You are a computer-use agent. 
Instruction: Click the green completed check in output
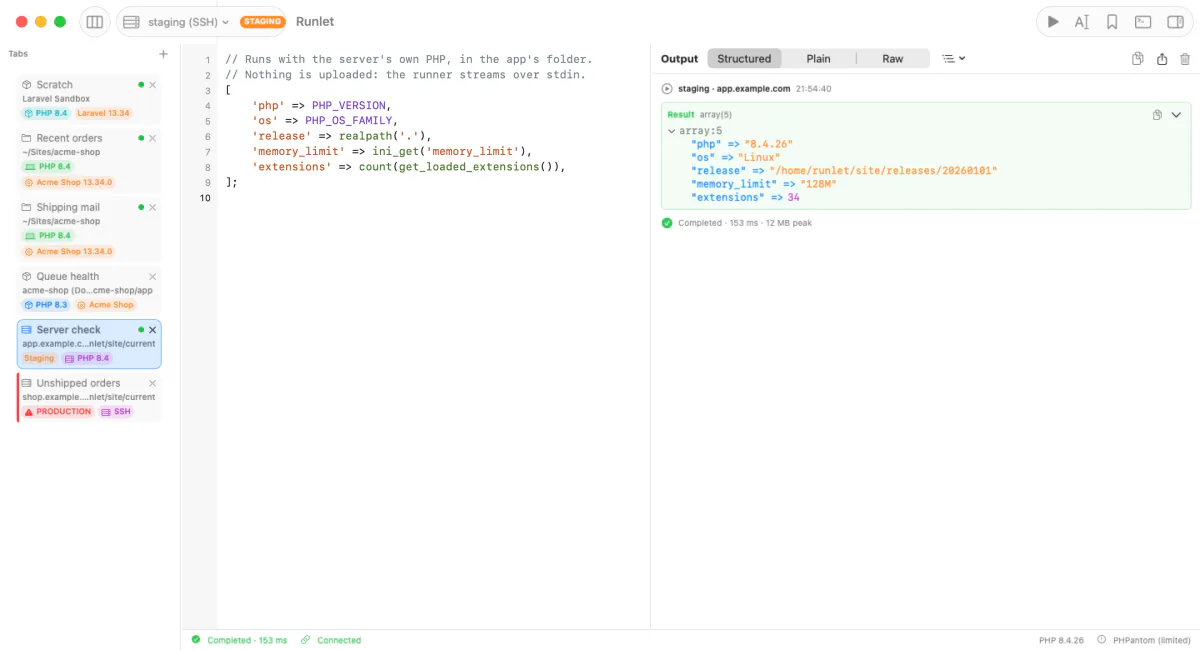tap(667, 223)
